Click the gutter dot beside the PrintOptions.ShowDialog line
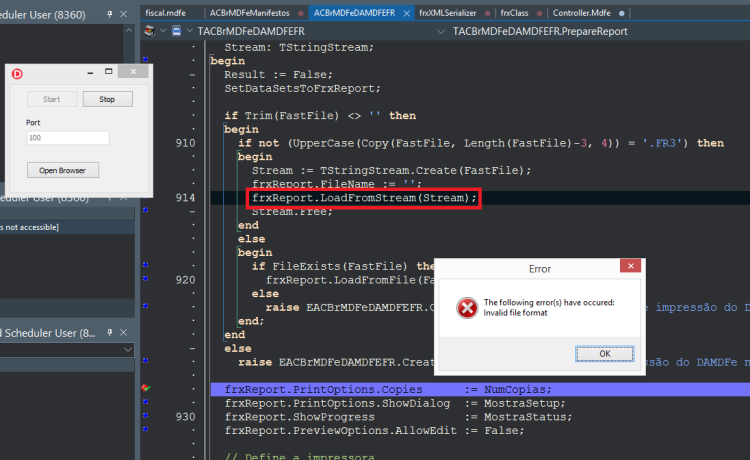Screen dimensions: 750x460 (146, 402)
